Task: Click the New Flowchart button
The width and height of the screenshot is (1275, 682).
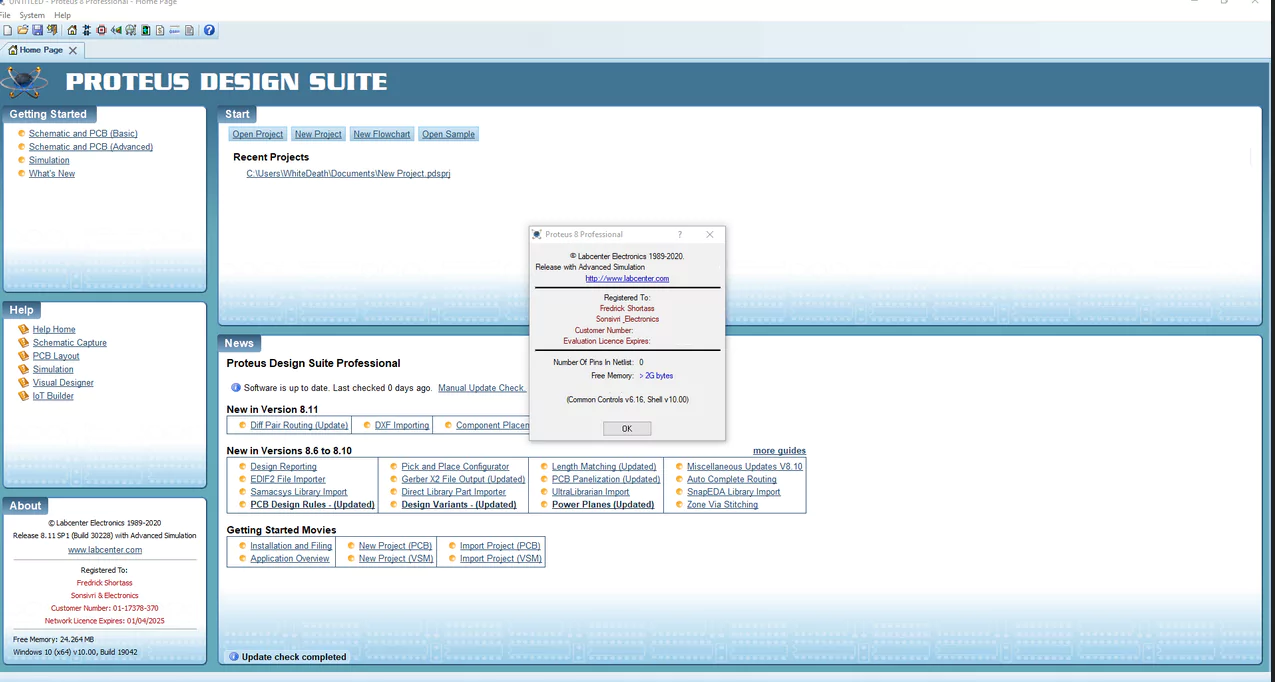Action: point(382,134)
